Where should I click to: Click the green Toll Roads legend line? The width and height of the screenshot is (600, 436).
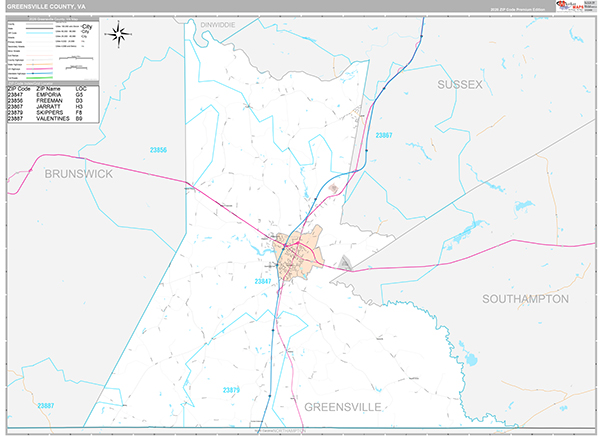coord(39,78)
